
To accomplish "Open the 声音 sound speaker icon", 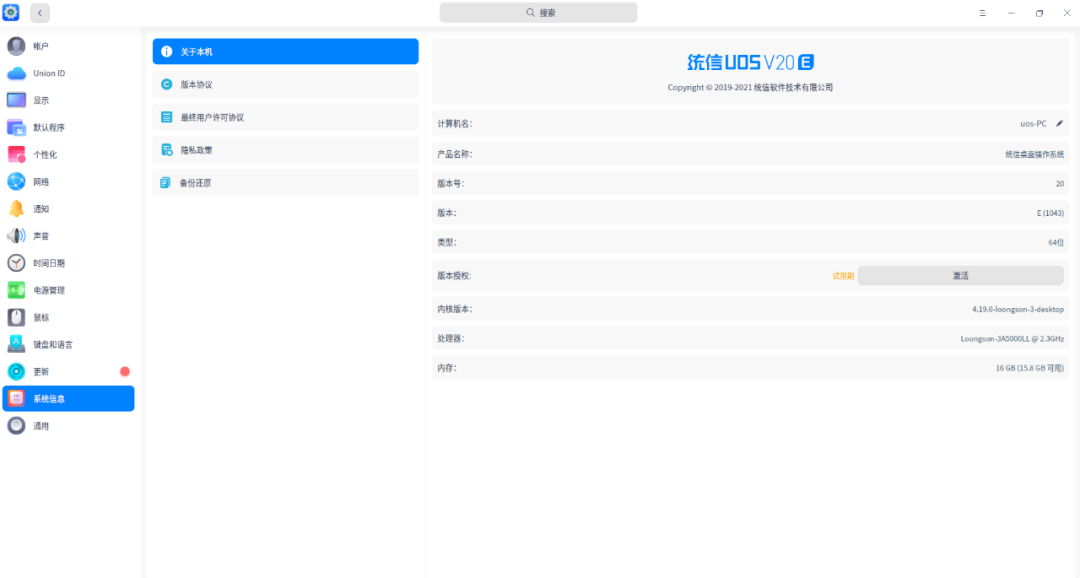I will 16,236.
